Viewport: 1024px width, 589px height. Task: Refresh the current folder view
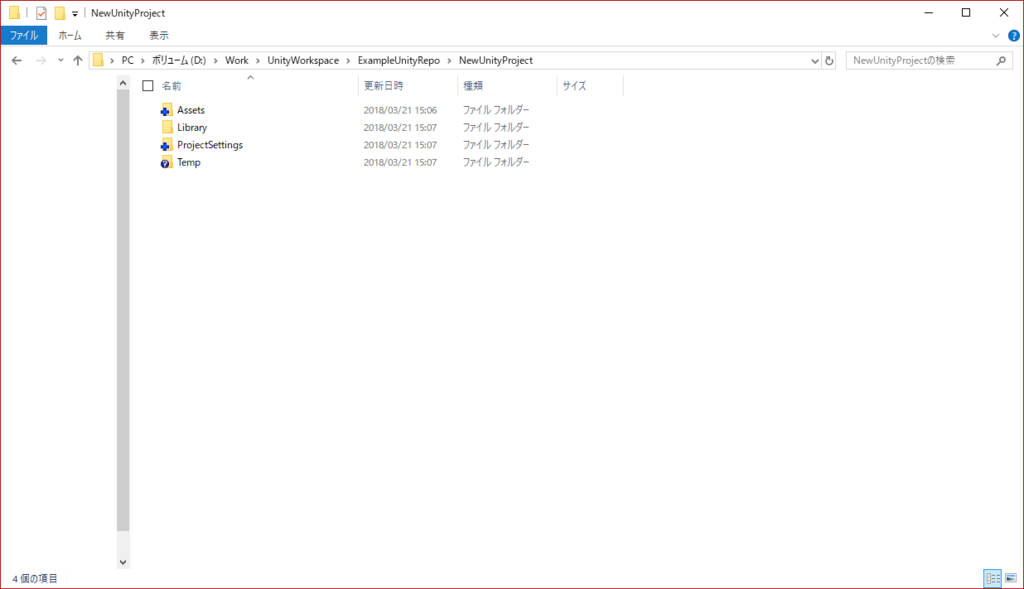tap(829, 61)
